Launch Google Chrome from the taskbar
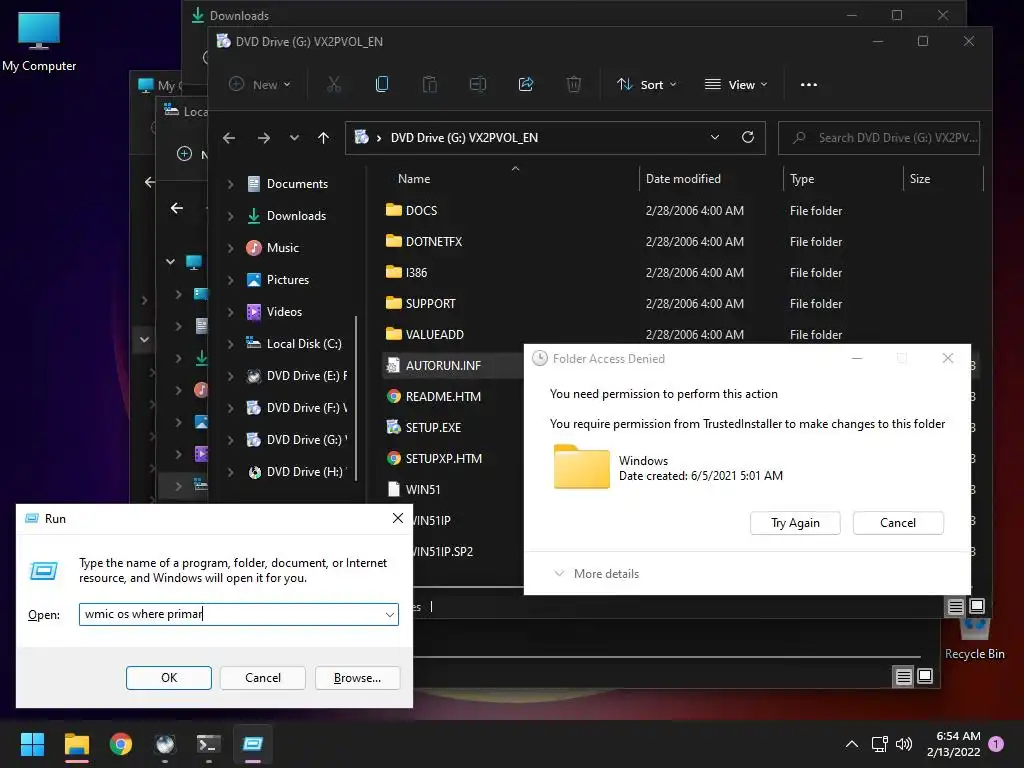Screen dimensions: 1024x768 point(121,744)
